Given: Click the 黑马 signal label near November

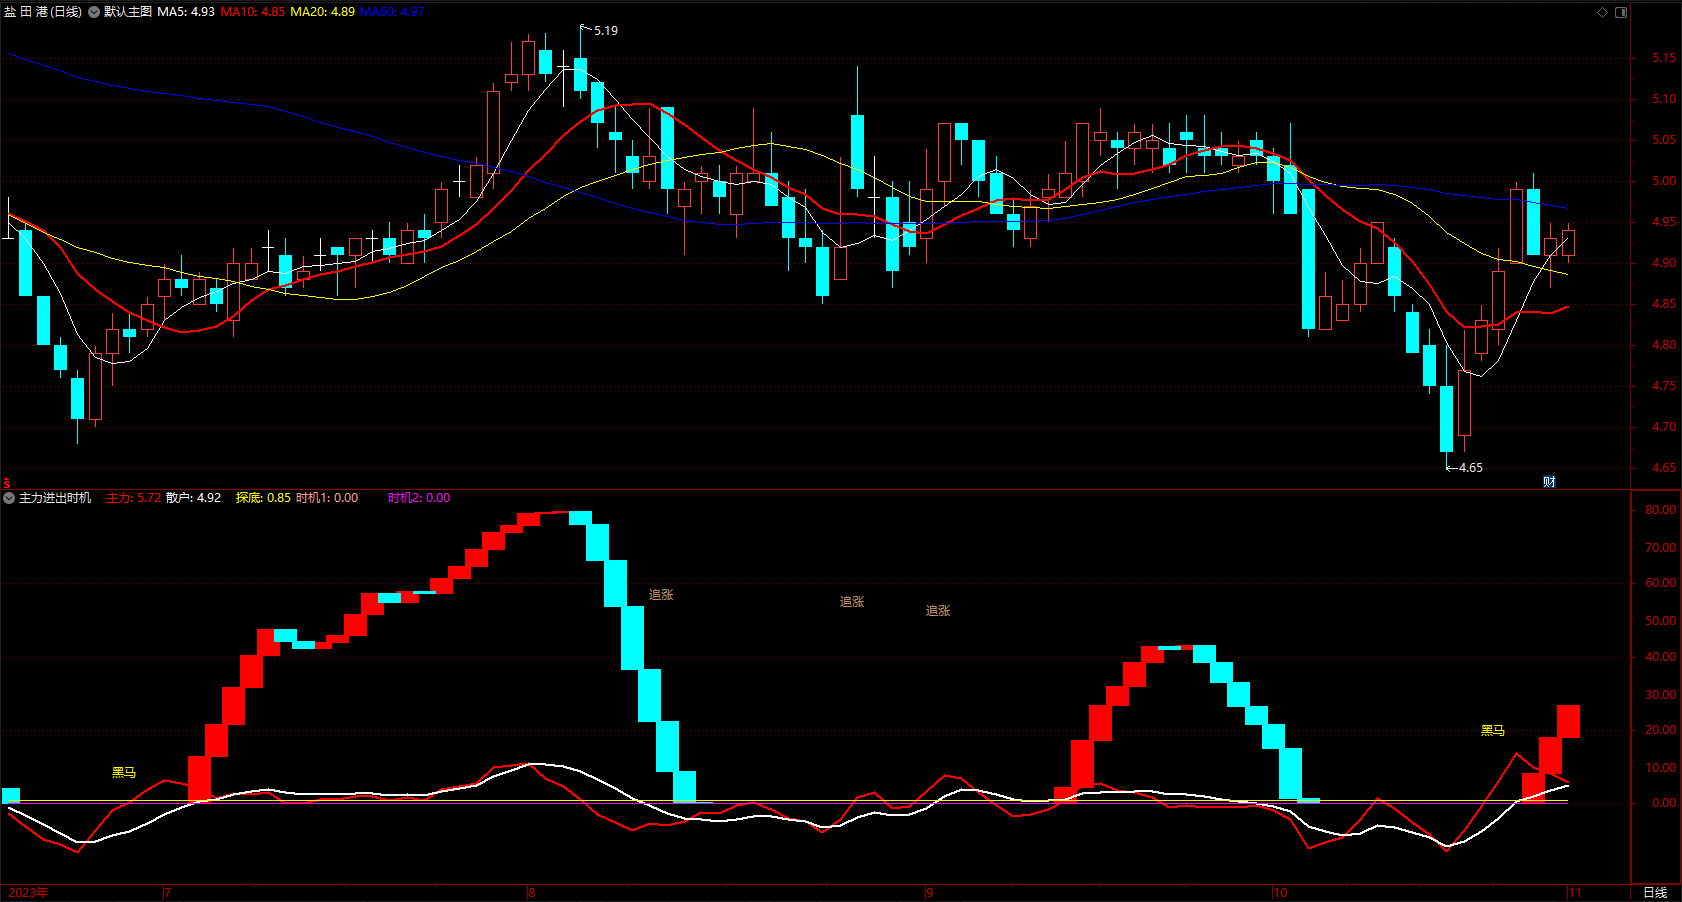Looking at the screenshot, I should [x=1493, y=731].
